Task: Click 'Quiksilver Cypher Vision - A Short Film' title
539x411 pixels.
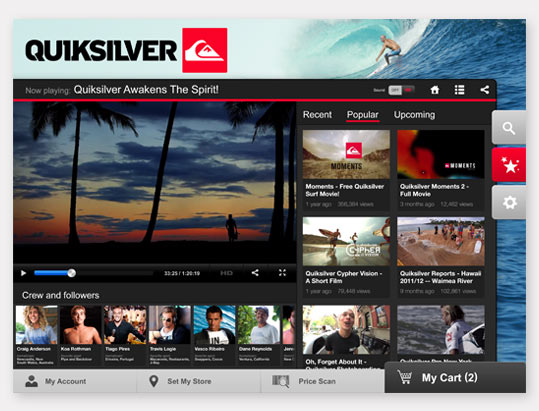Action: coord(344,277)
